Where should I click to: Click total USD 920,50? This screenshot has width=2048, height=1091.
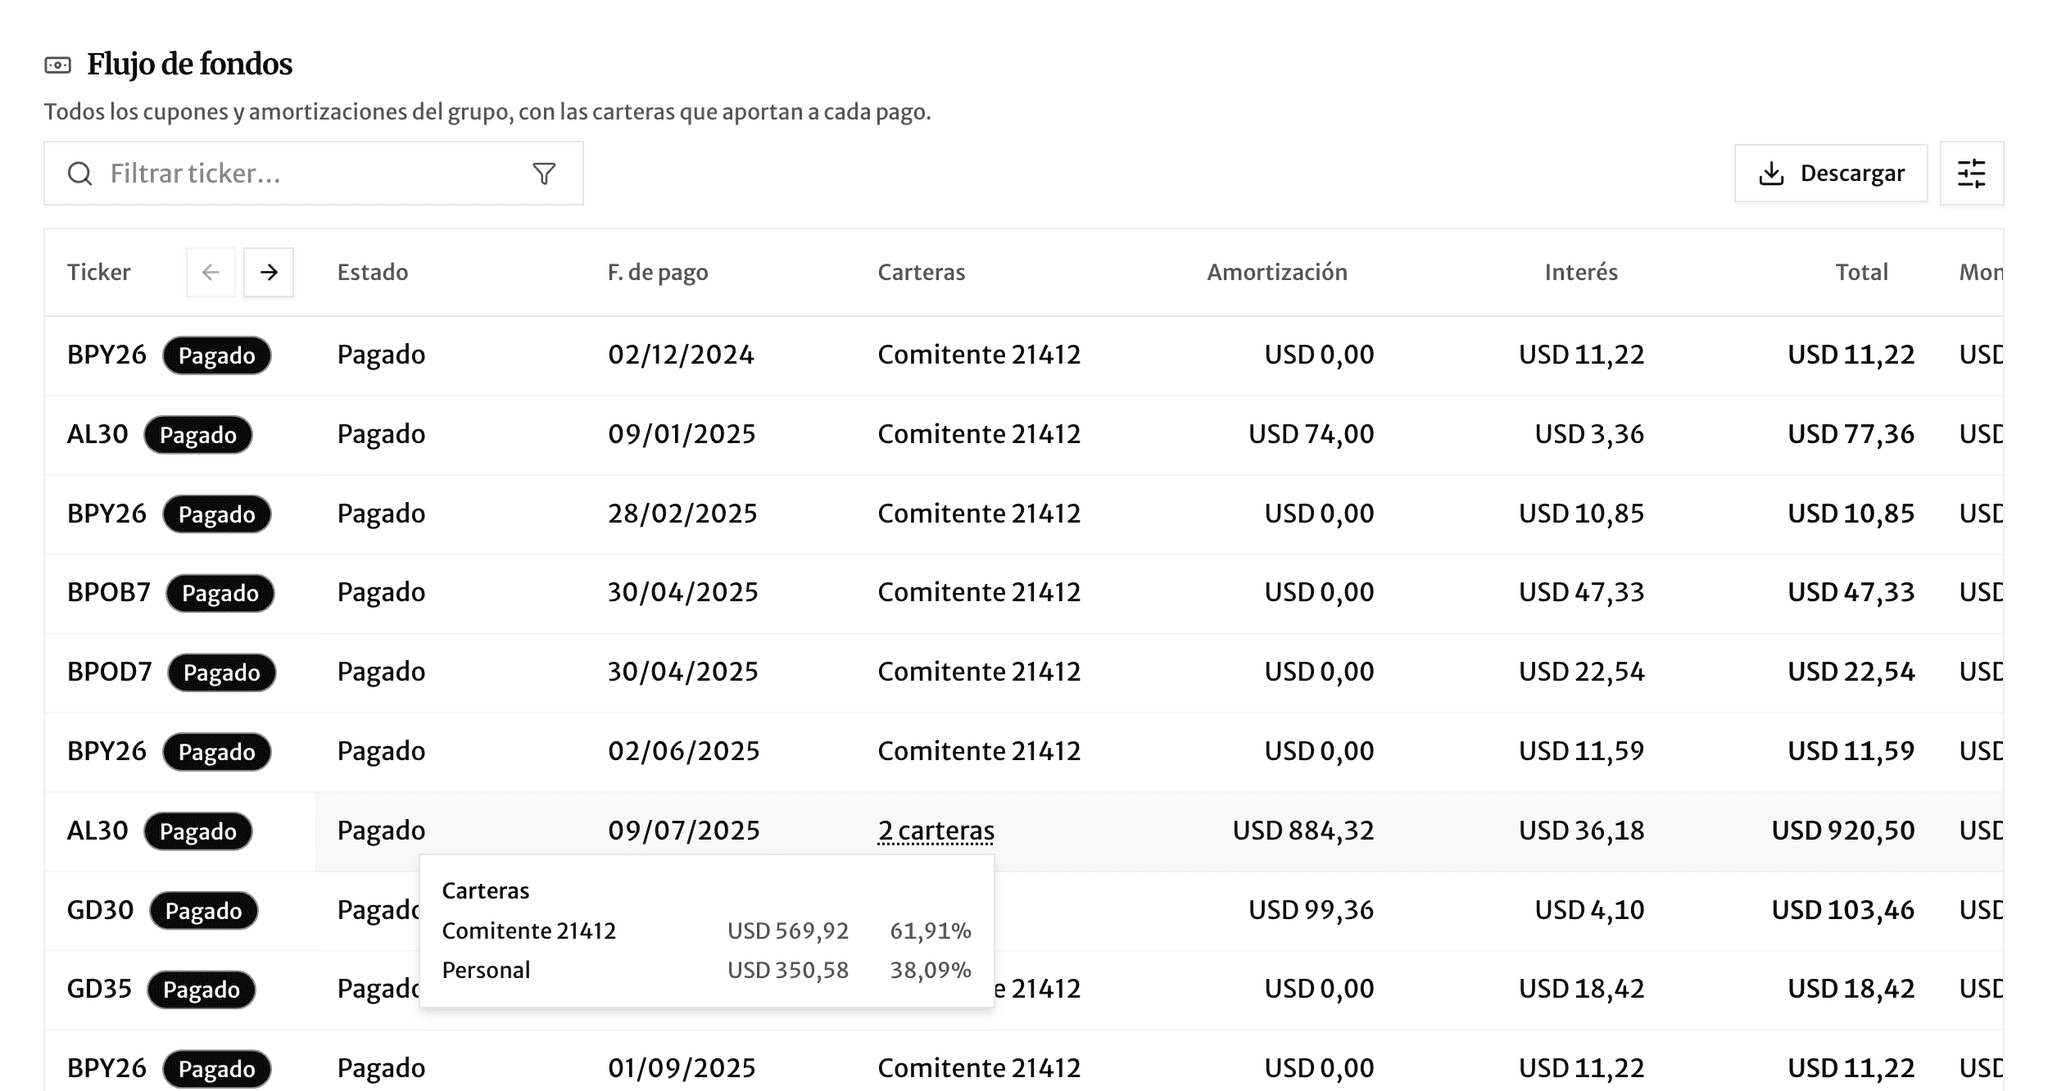tap(1843, 831)
